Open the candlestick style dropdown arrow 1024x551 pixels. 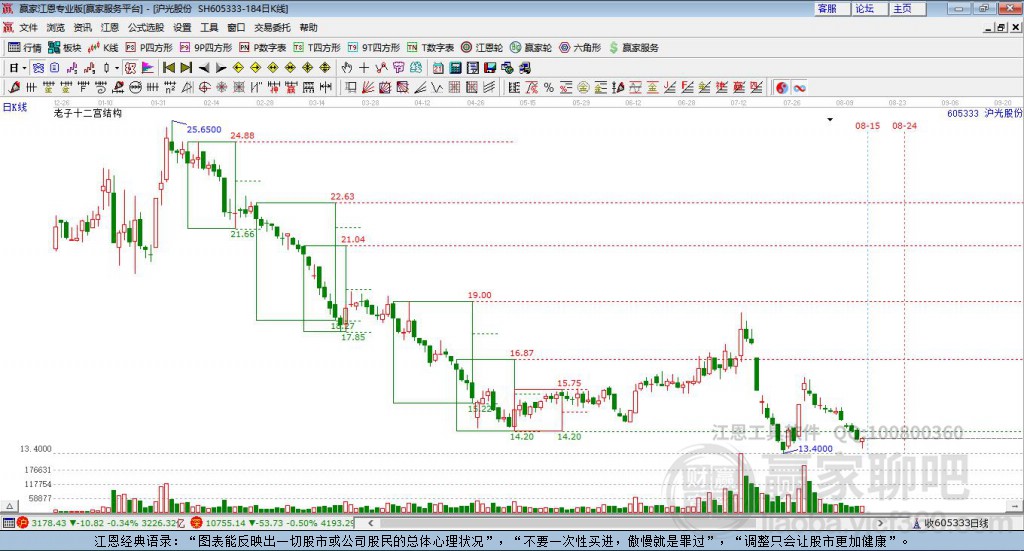click(117, 68)
